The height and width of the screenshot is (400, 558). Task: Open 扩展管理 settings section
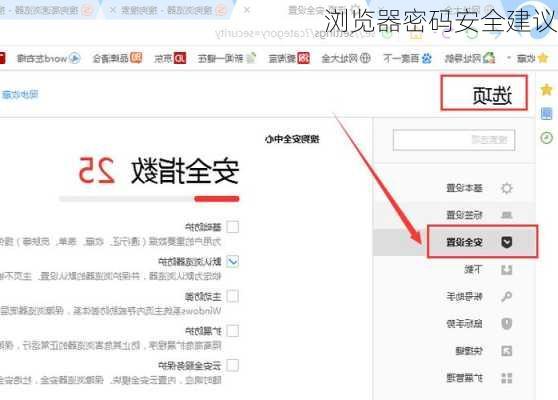[464, 378]
